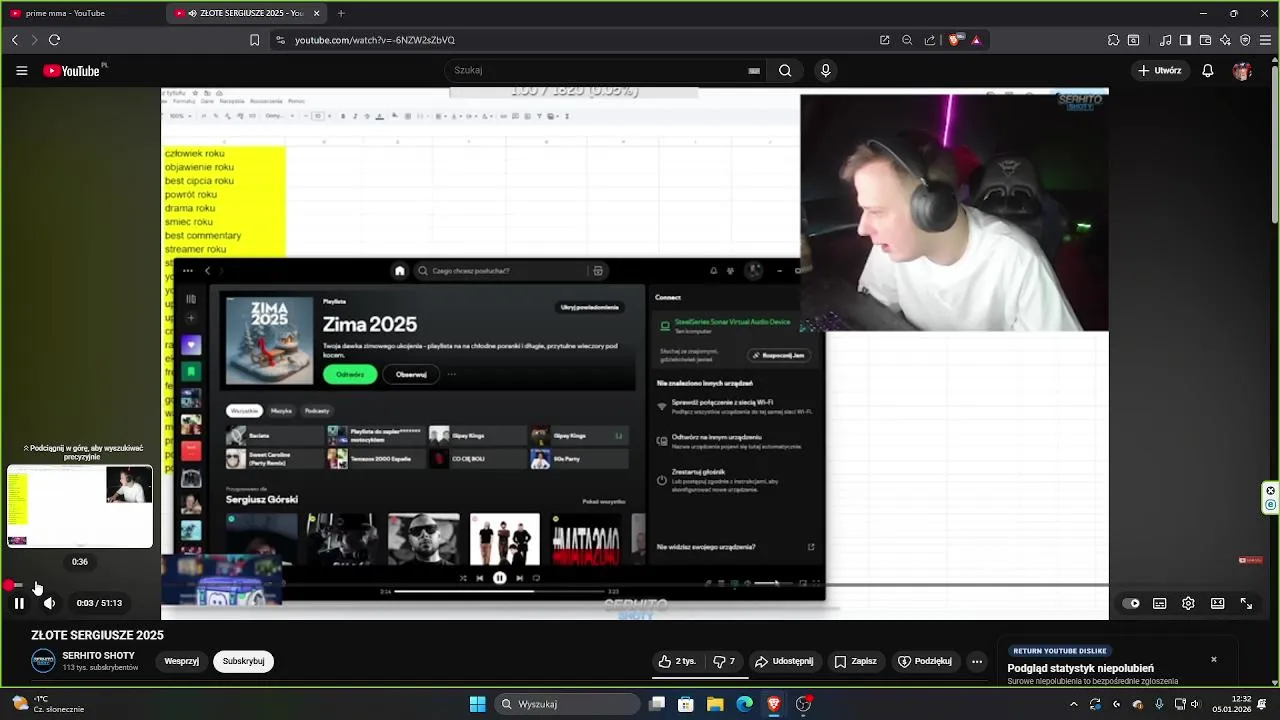
Task: Click the Spotify Obserwuj button in the video
Action: coord(411,374)
